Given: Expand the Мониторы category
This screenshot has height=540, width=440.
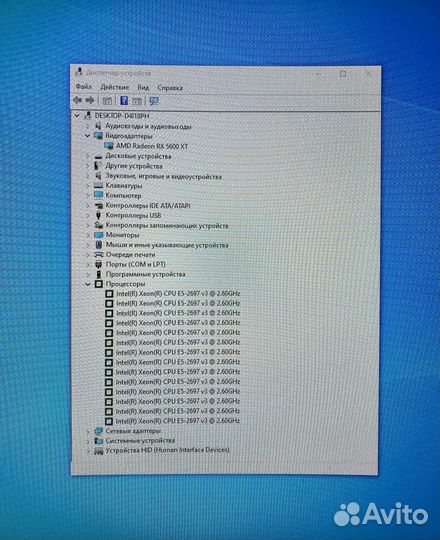Looking at the screenshot, I should [x=88, y=235].
